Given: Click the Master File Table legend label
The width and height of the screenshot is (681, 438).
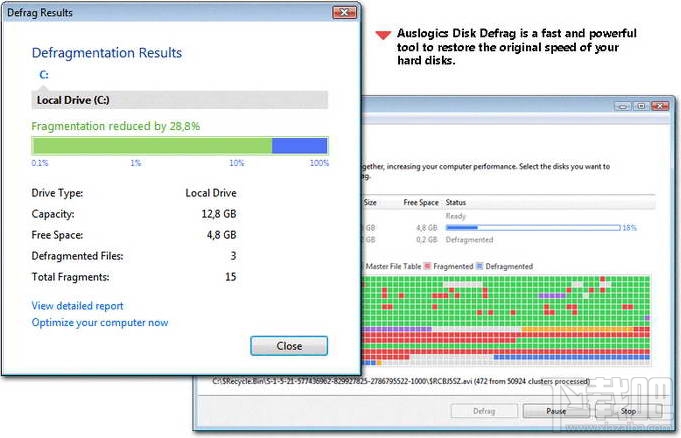Looking at the screenshot, I should click(393, 266).
